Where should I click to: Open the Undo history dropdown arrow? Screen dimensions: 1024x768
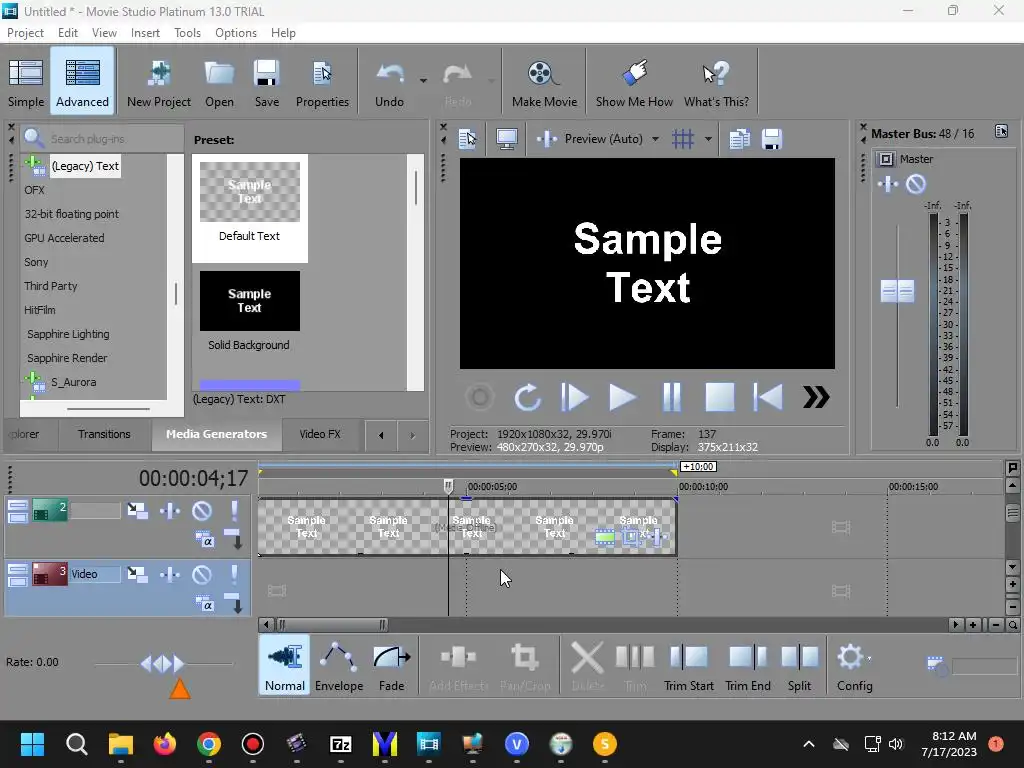[423, 81]
